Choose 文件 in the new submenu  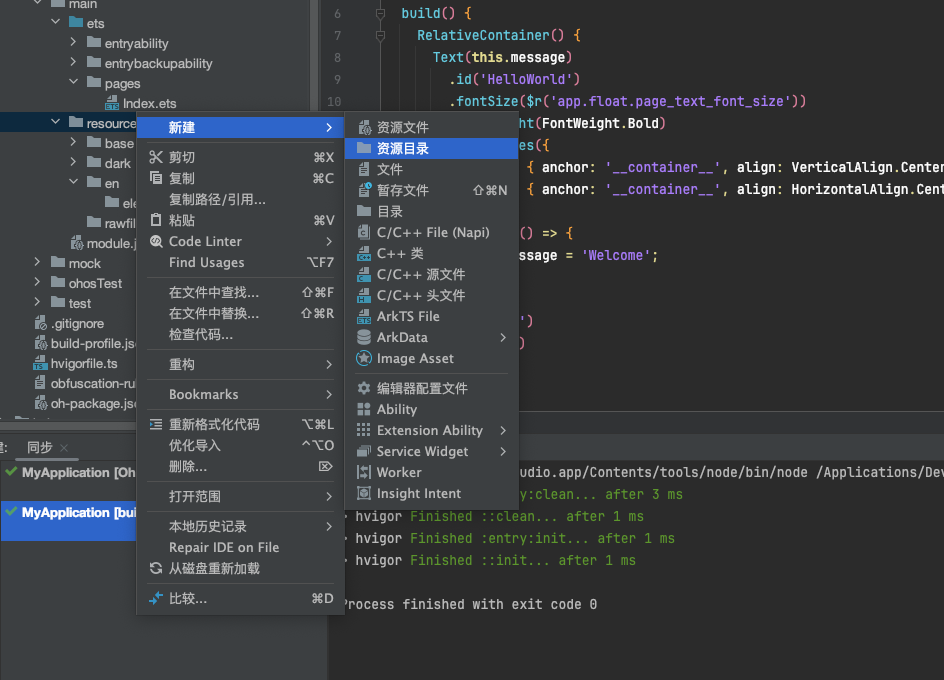(x=432, y=169)
